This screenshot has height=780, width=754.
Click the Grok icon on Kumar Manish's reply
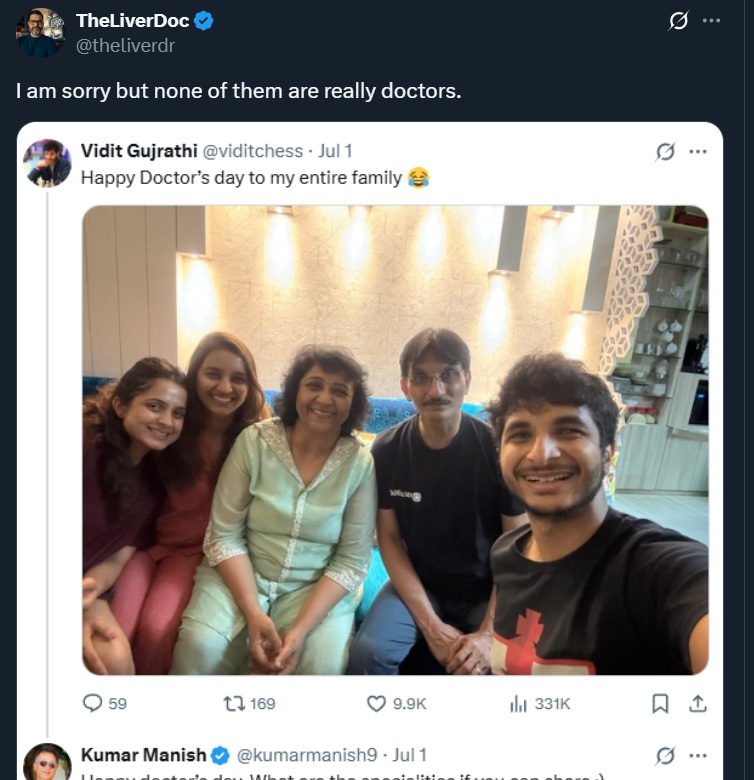coord(665,755)
